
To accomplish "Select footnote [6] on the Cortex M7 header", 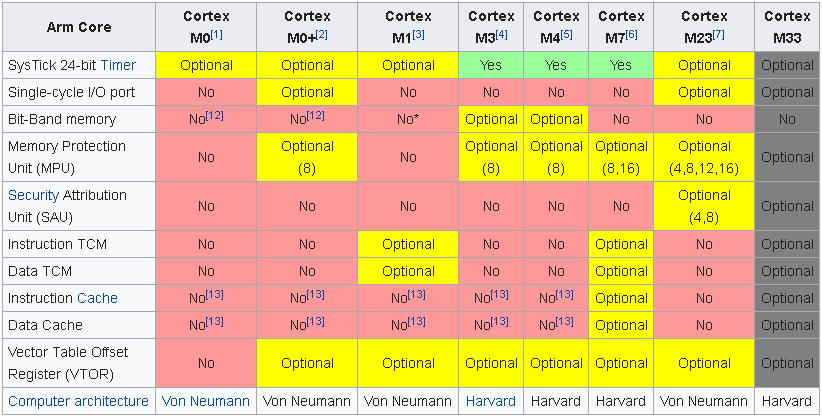I will tap(631, 35).
